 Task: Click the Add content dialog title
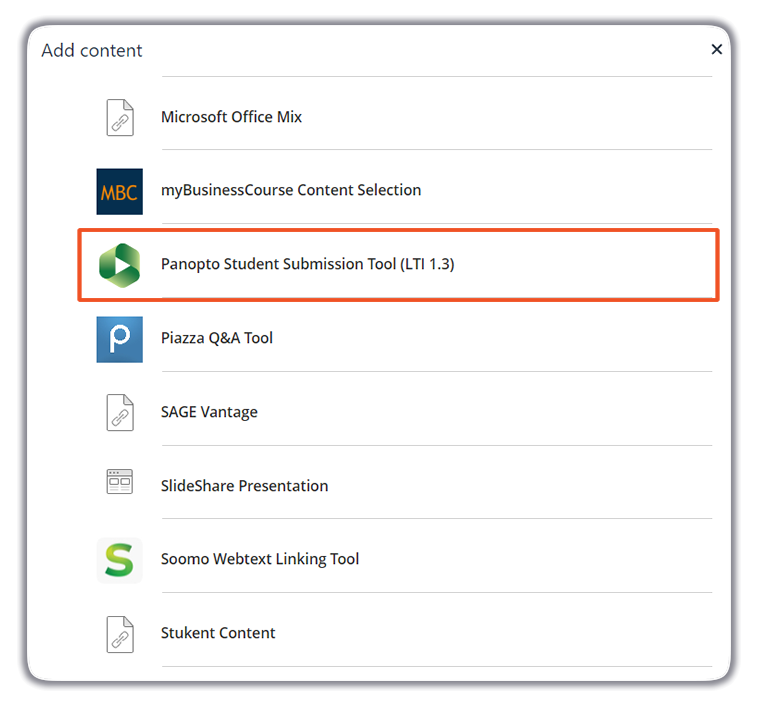point(92,50)
